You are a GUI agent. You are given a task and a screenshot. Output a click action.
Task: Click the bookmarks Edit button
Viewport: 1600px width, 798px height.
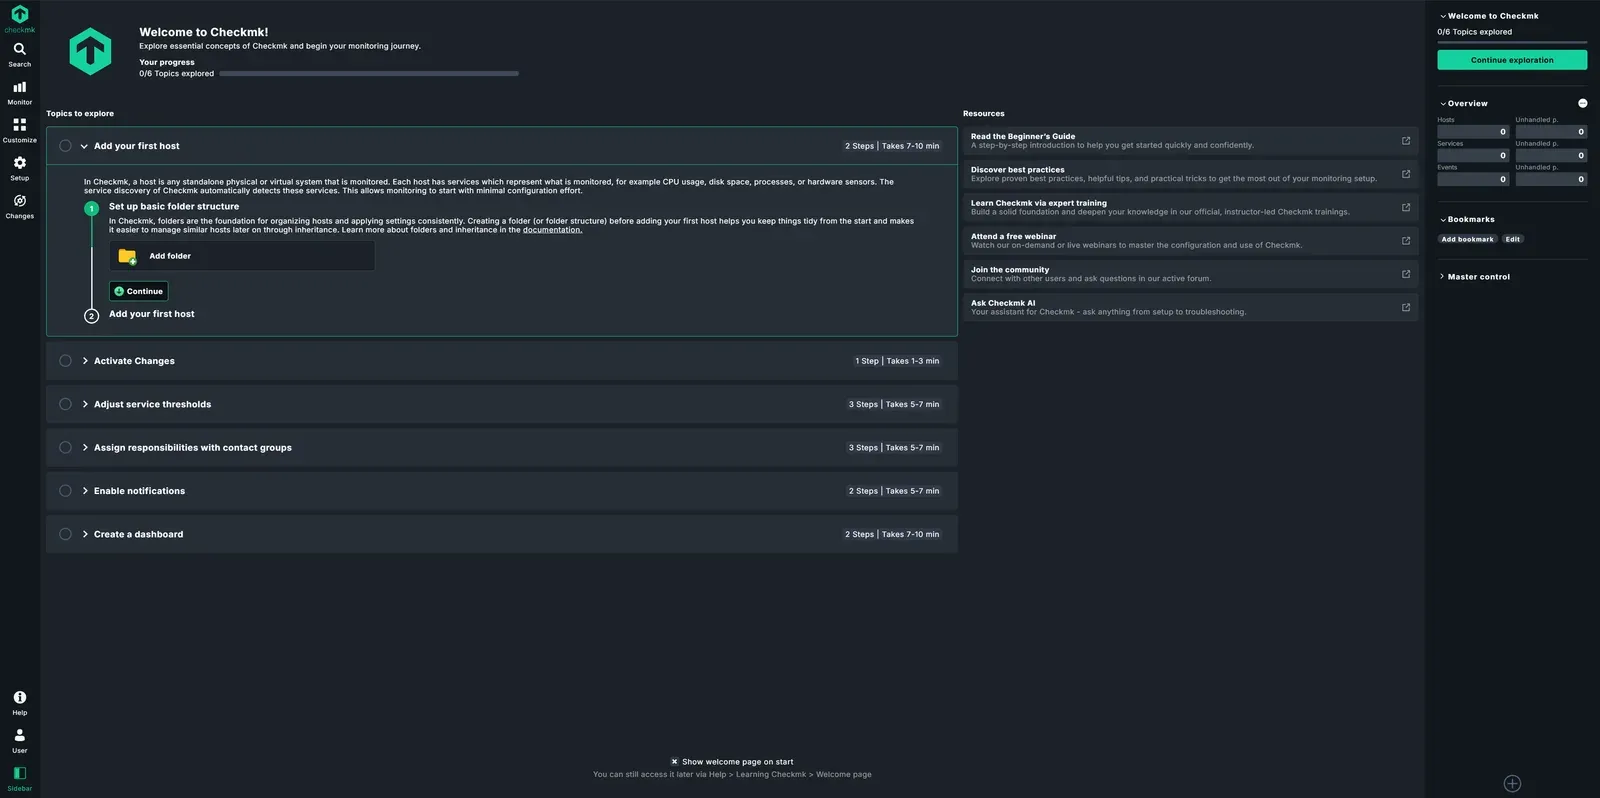(1513, 239)
